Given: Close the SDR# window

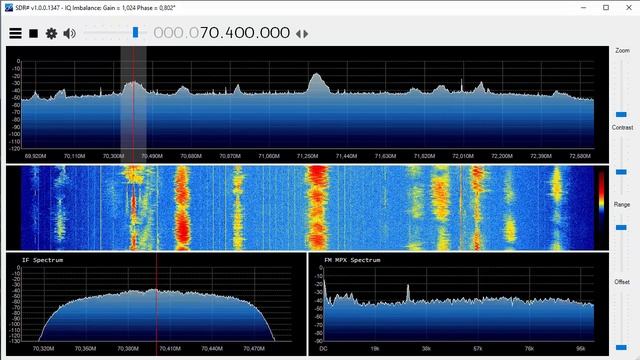Looking at the screenshot, I should (x=629, y=7).
